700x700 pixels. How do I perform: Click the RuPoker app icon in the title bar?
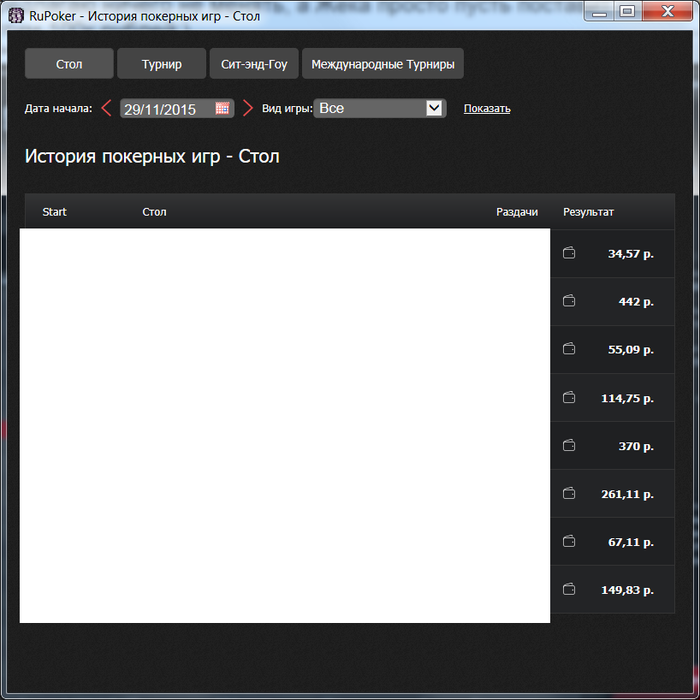coord(16,16)
